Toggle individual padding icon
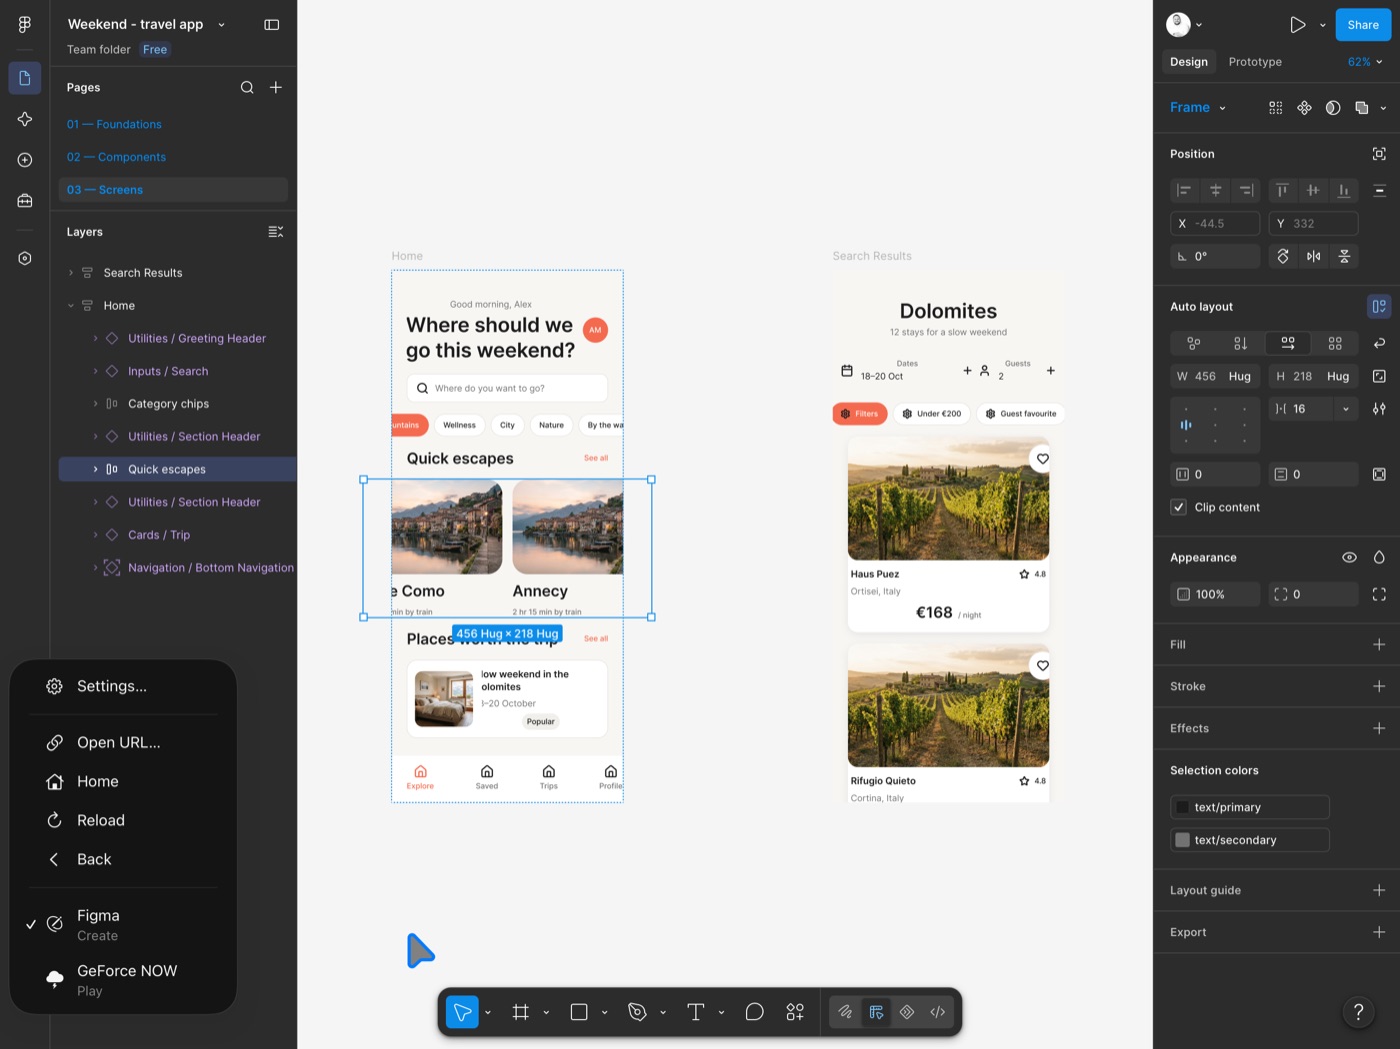Viewport: 1400px width, 1049px height. coord(1379,474)
